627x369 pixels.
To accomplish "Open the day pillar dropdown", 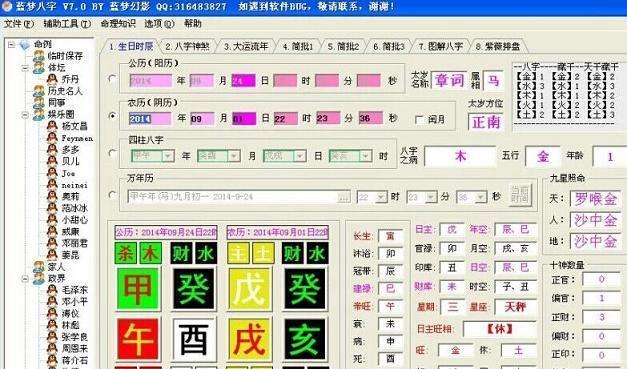I will (x=300, y=156).
